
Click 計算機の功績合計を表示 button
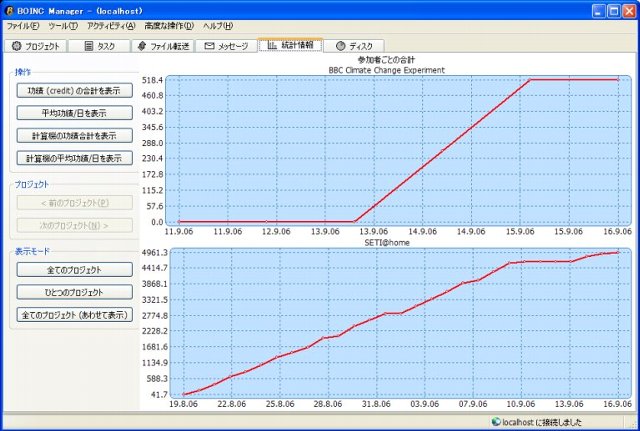[75, 136]
